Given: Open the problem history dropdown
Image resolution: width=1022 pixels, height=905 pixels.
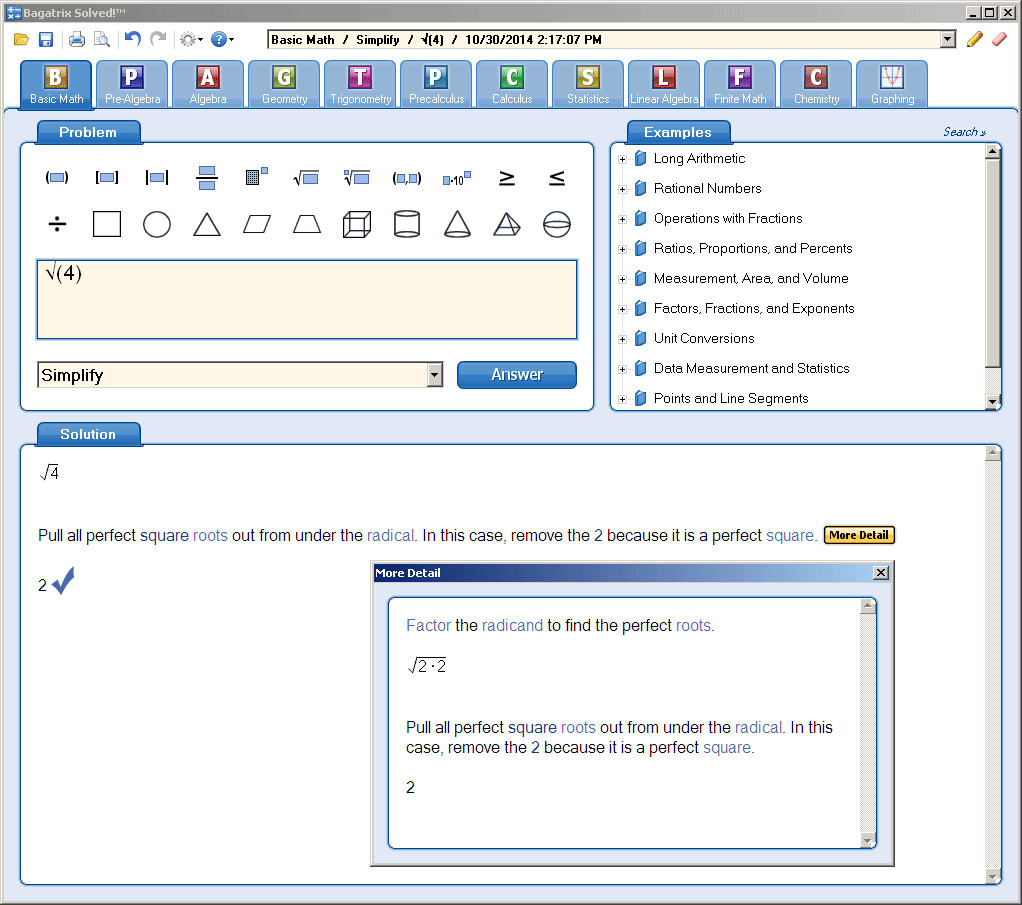Looking at the screenshot, I should tap(948, 40).
